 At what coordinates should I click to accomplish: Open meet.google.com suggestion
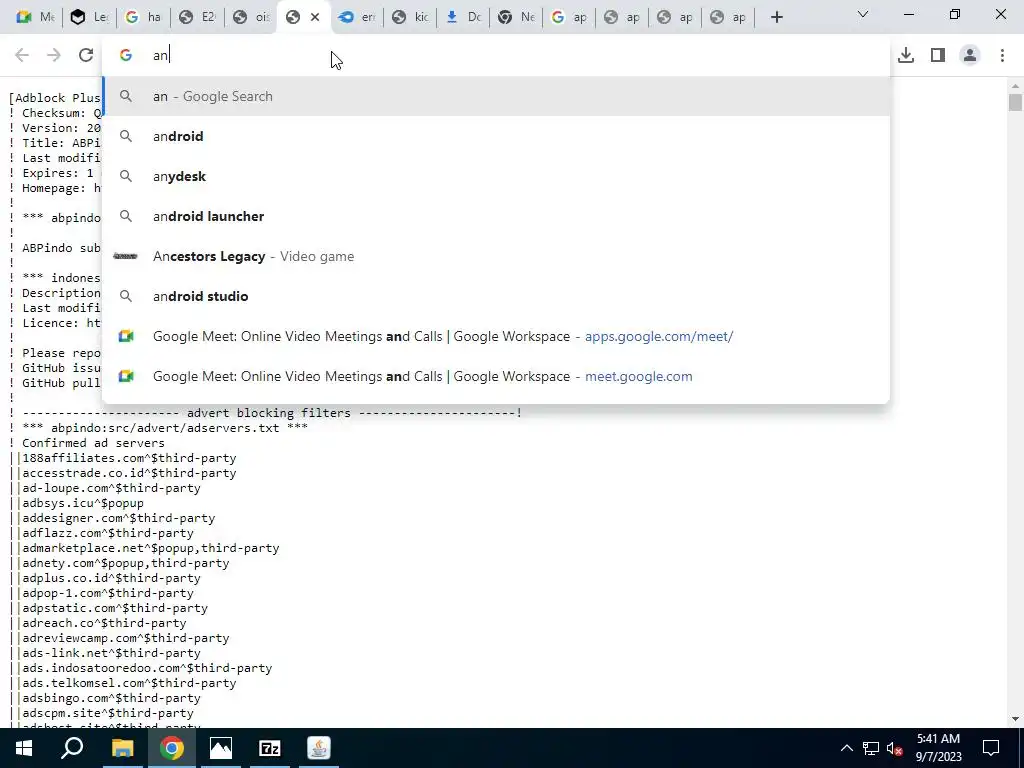(496, 376)
